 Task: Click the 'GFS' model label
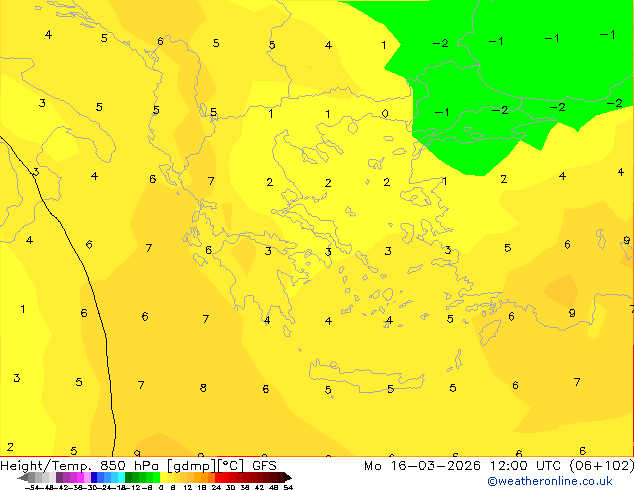coord(264,466)
